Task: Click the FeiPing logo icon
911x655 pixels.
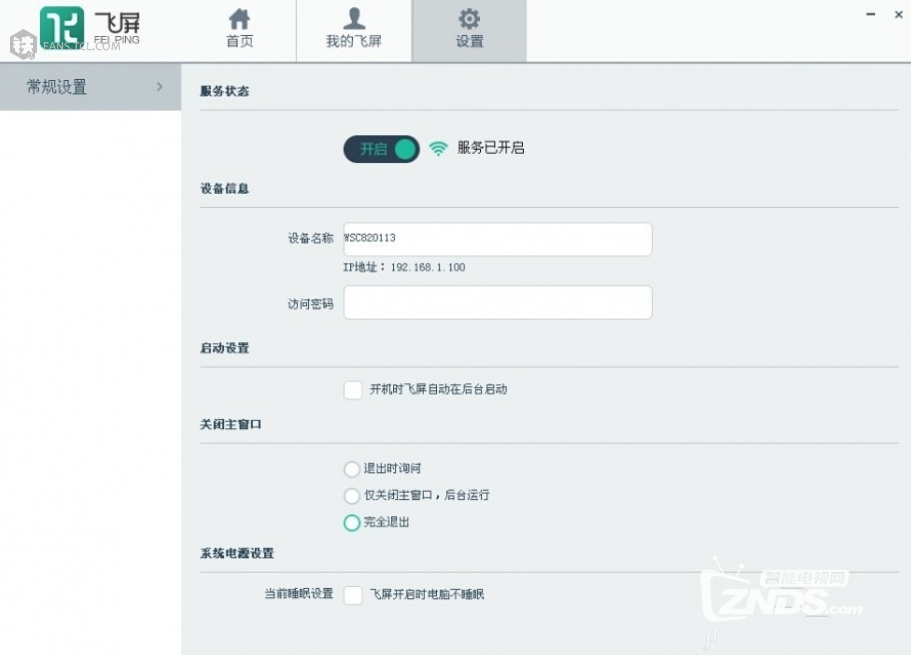Action: click(x=62, y=27)
